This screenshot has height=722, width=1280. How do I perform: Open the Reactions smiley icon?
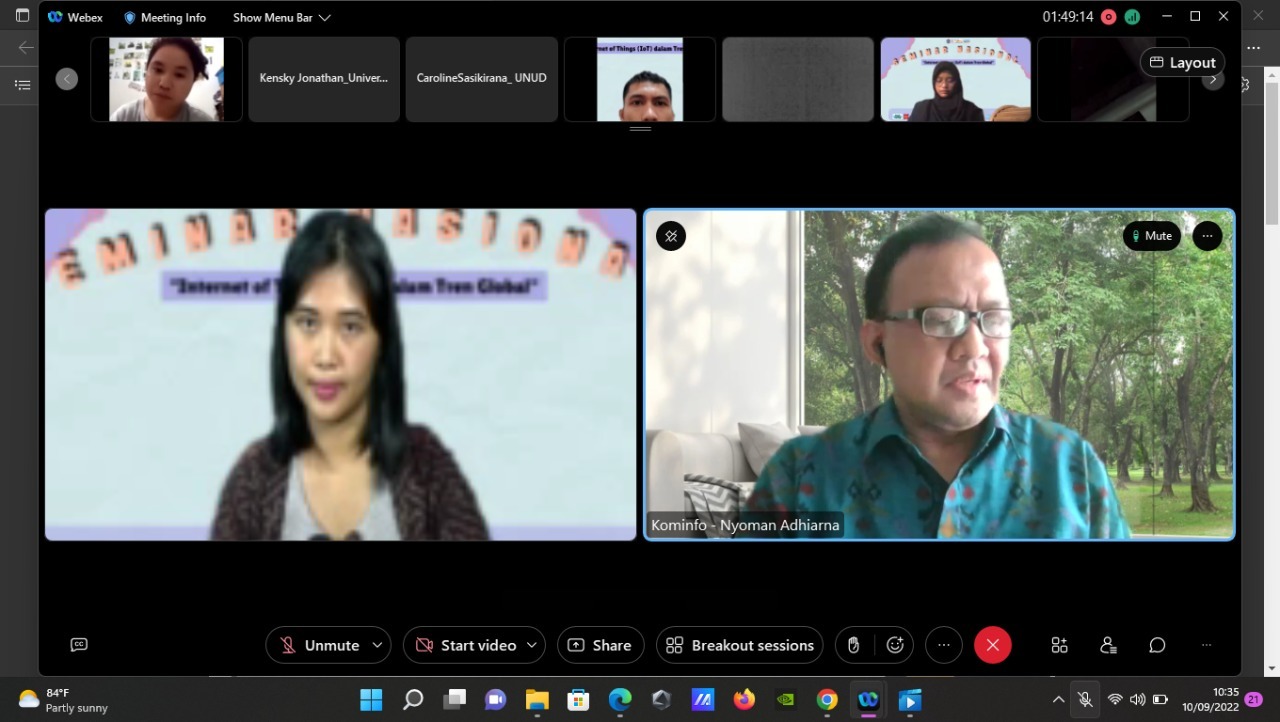(895, 645)
